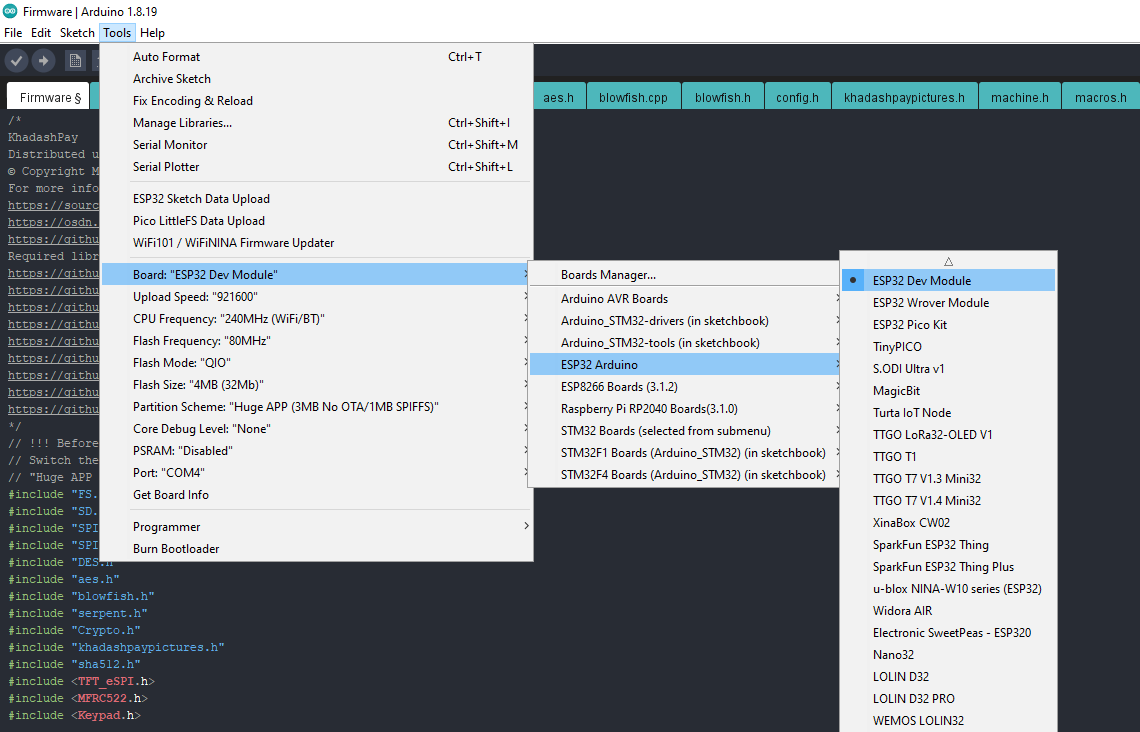
Task: Expand Core Debug Level "None" submenu
Action: 317,429
